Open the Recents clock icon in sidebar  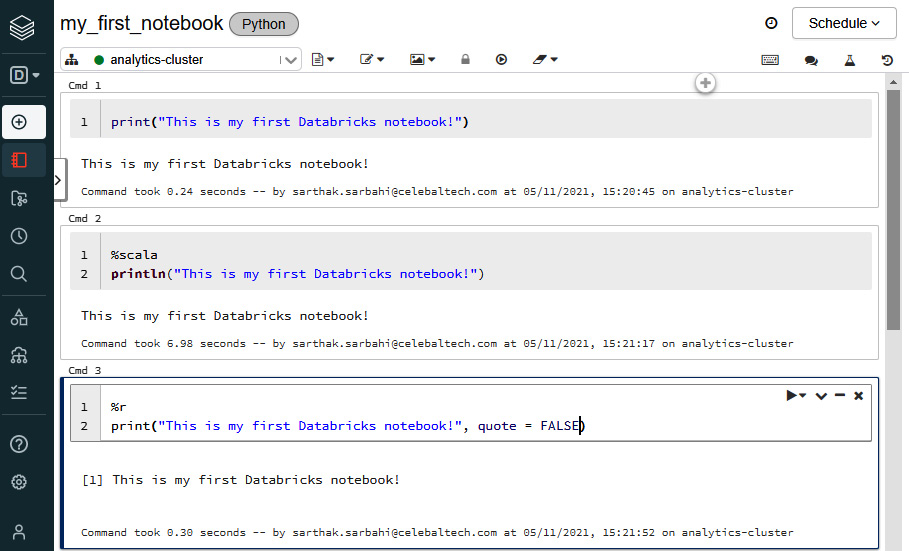(x=19, y=236)
